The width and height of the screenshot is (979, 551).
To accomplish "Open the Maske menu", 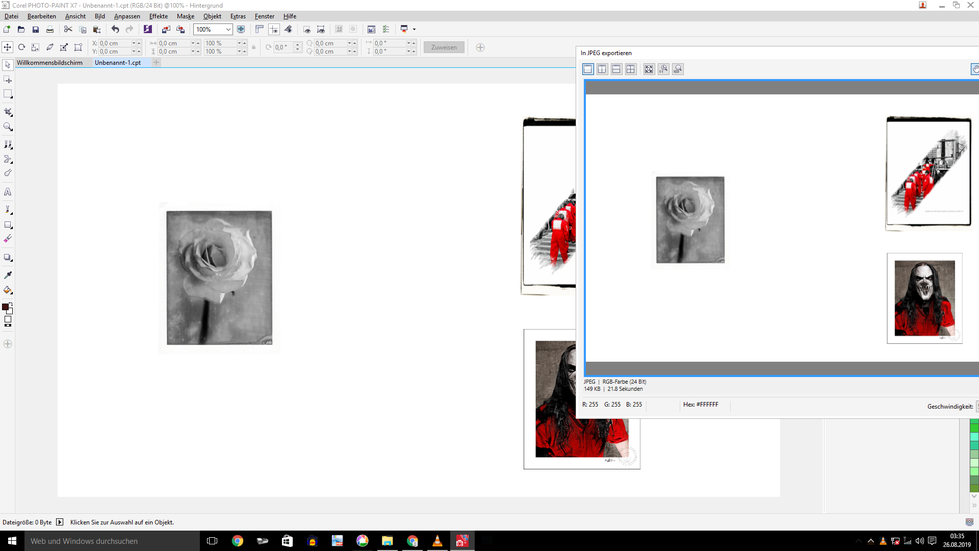I will point(185,16).
